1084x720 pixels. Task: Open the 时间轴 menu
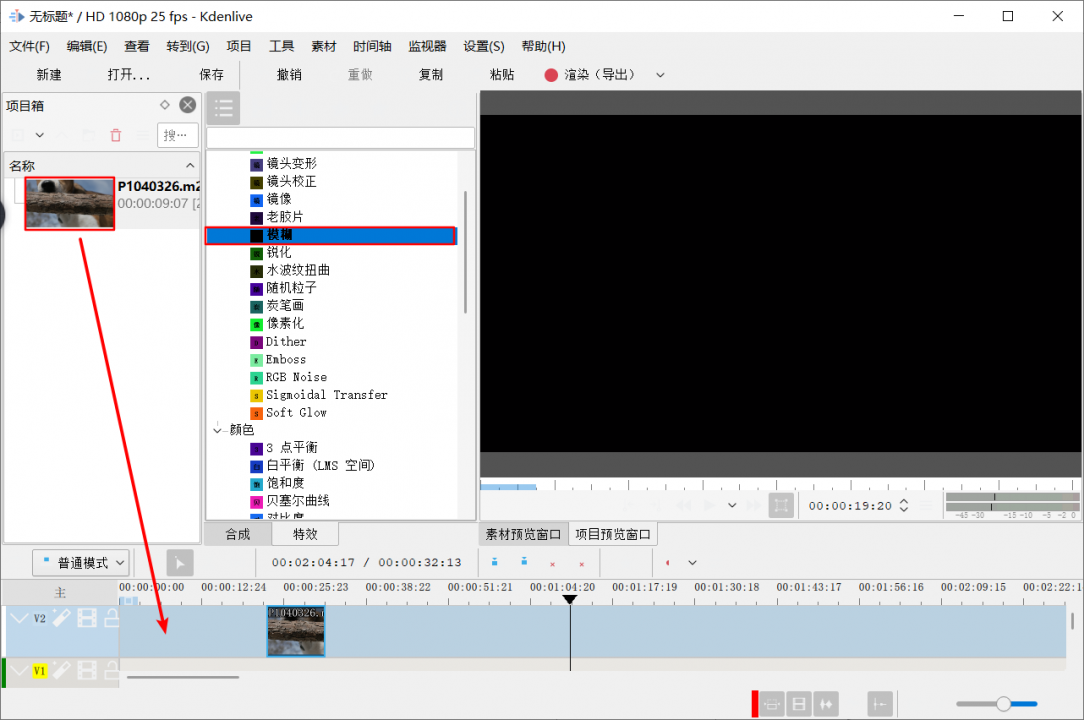(x=372, y=46)
